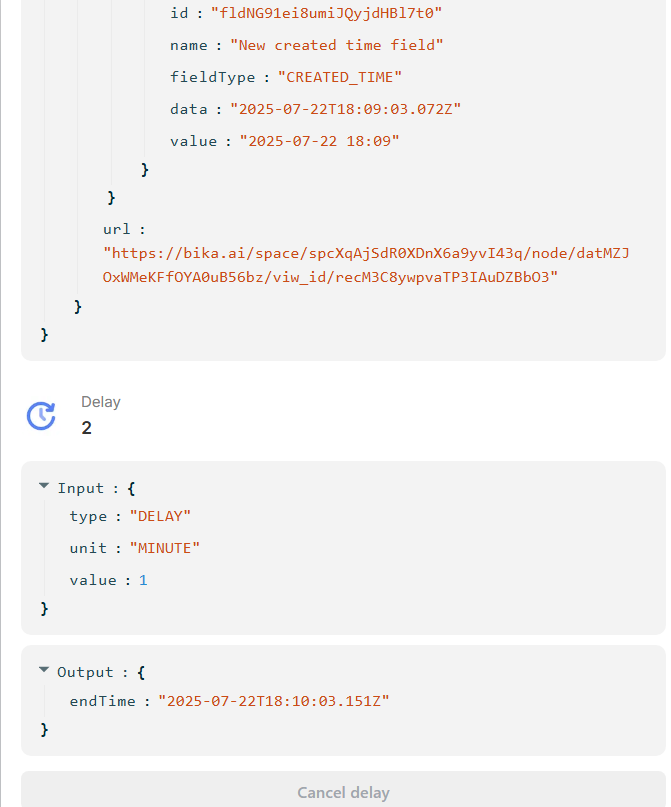Click the Delay step label text
This screenshot has height=807, width=671.
pyautogui.click(x=101, y=402)
